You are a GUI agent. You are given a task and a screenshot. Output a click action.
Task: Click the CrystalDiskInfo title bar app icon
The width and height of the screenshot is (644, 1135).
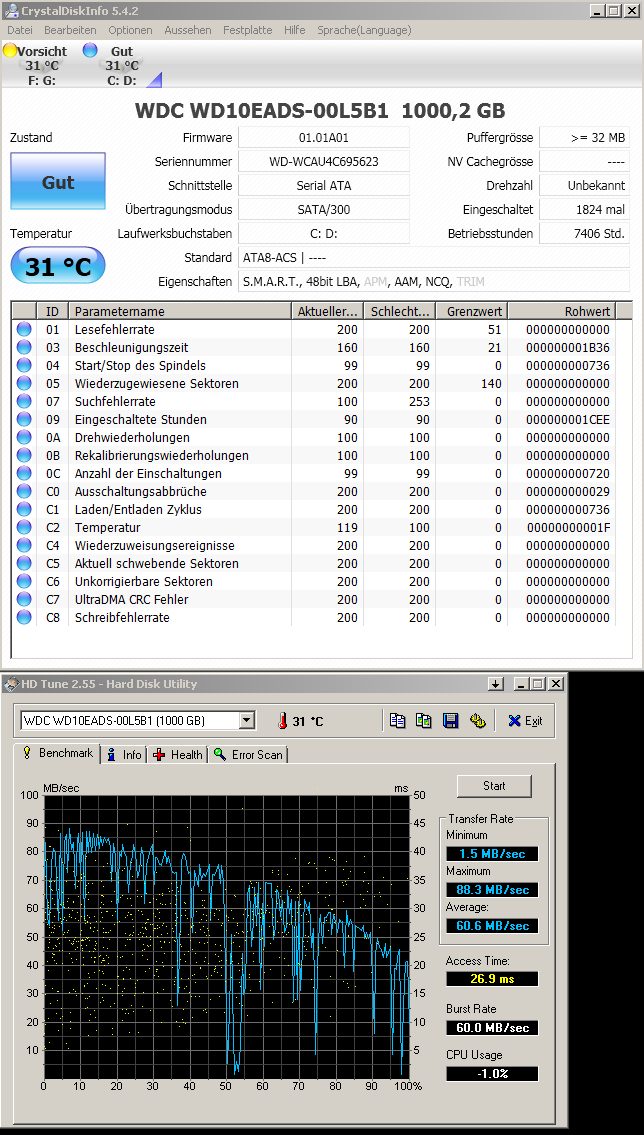[x=11, y=10]
